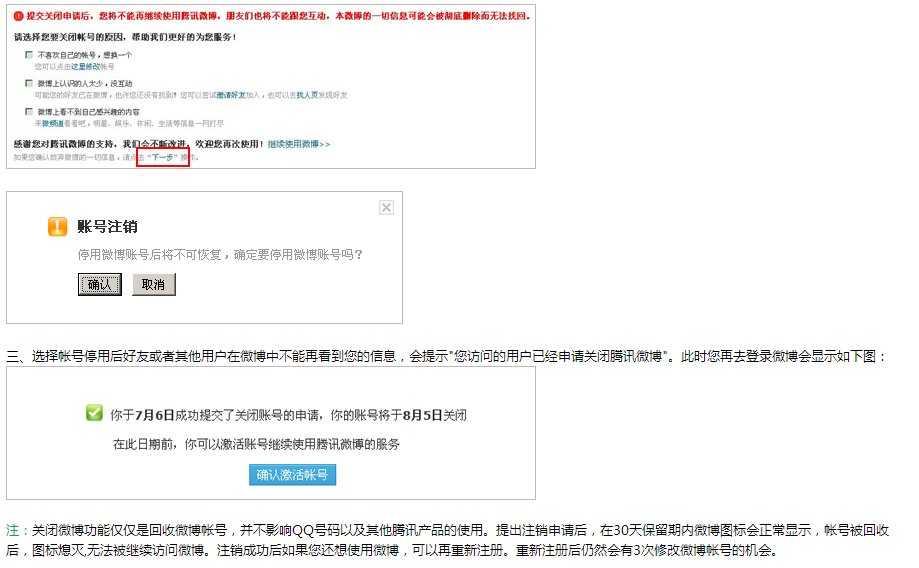Click the step three paragraph starting "三、选择帐号停用后"
919x568 pixels.
coord(447,356)
